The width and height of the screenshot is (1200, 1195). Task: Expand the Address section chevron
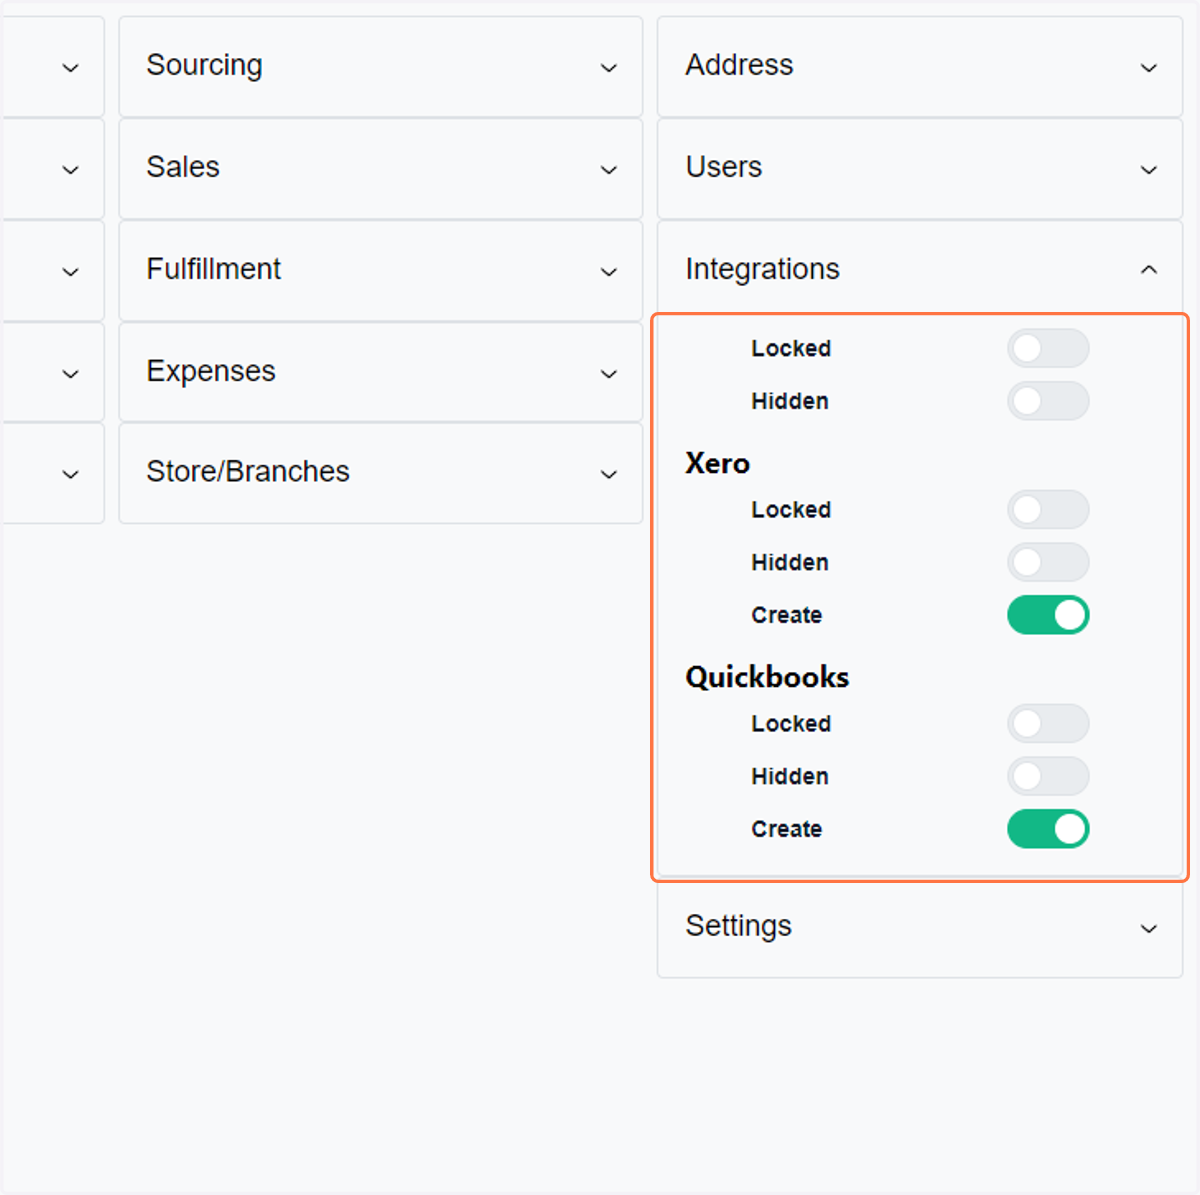(x=1149, y=68)
